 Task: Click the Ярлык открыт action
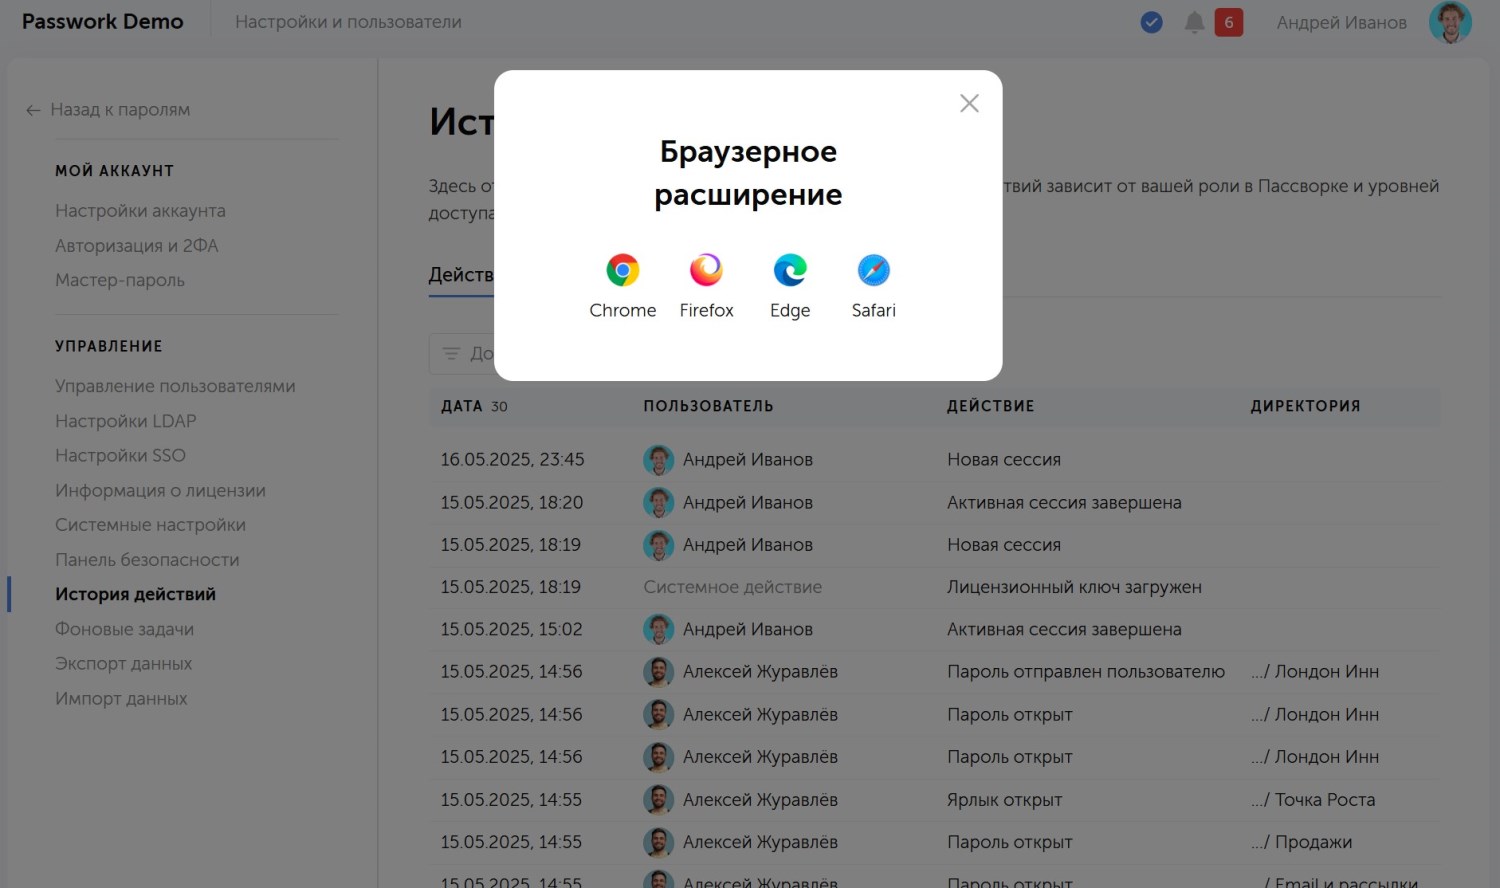(1004, 800)
